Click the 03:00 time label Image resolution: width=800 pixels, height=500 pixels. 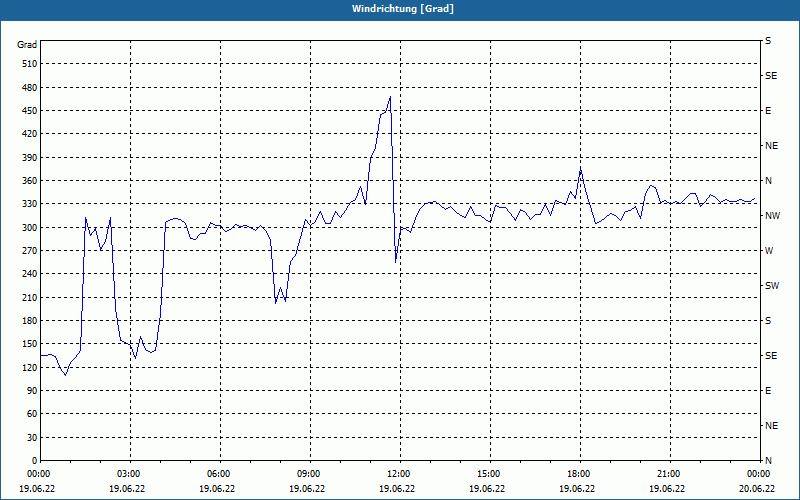pyautogui.click(x=129, y=474)
